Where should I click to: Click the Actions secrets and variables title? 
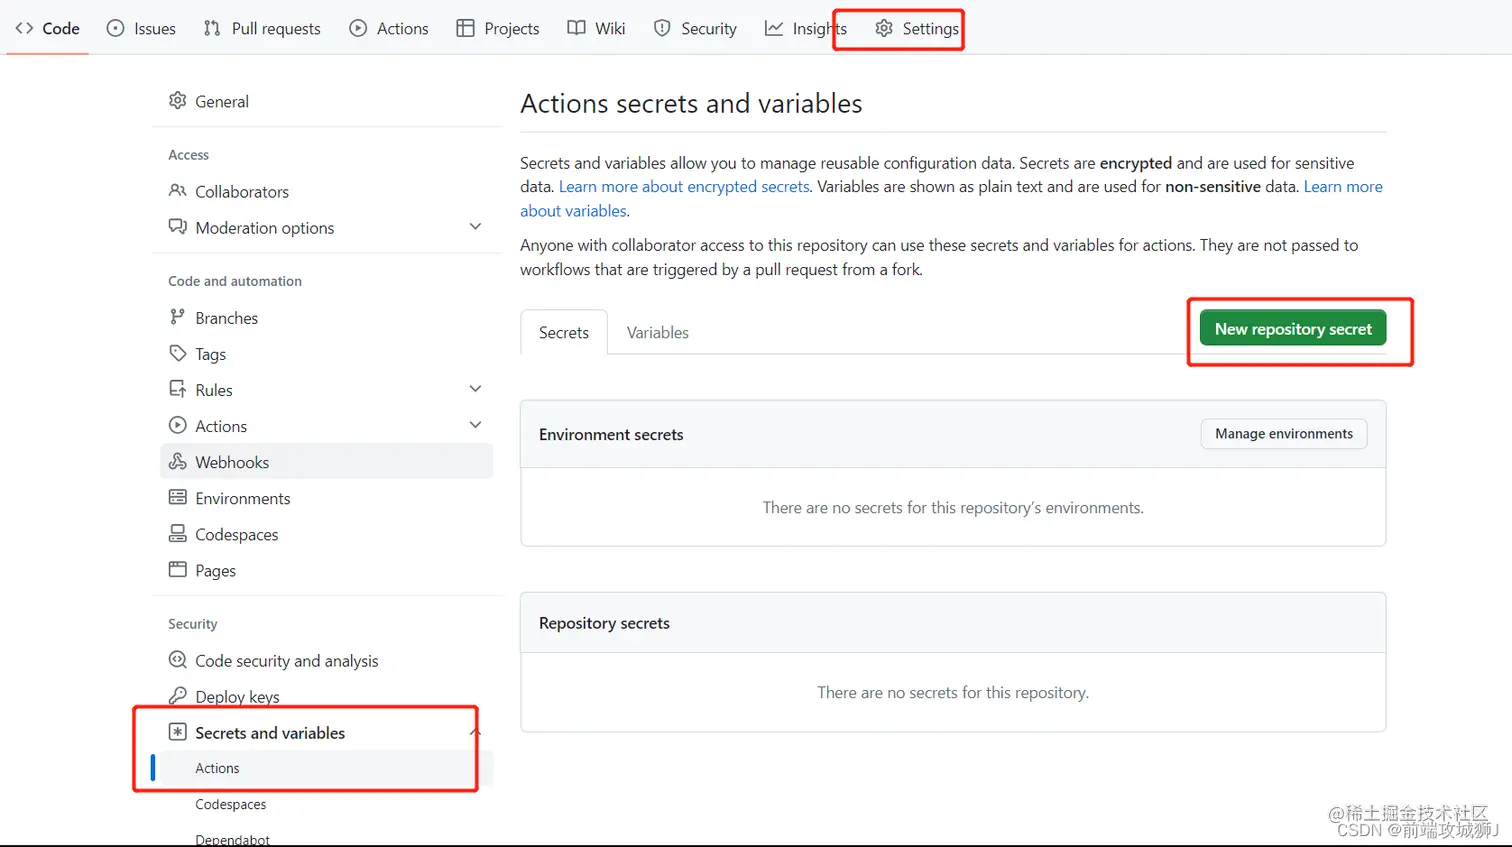click(x=691, y=103)
